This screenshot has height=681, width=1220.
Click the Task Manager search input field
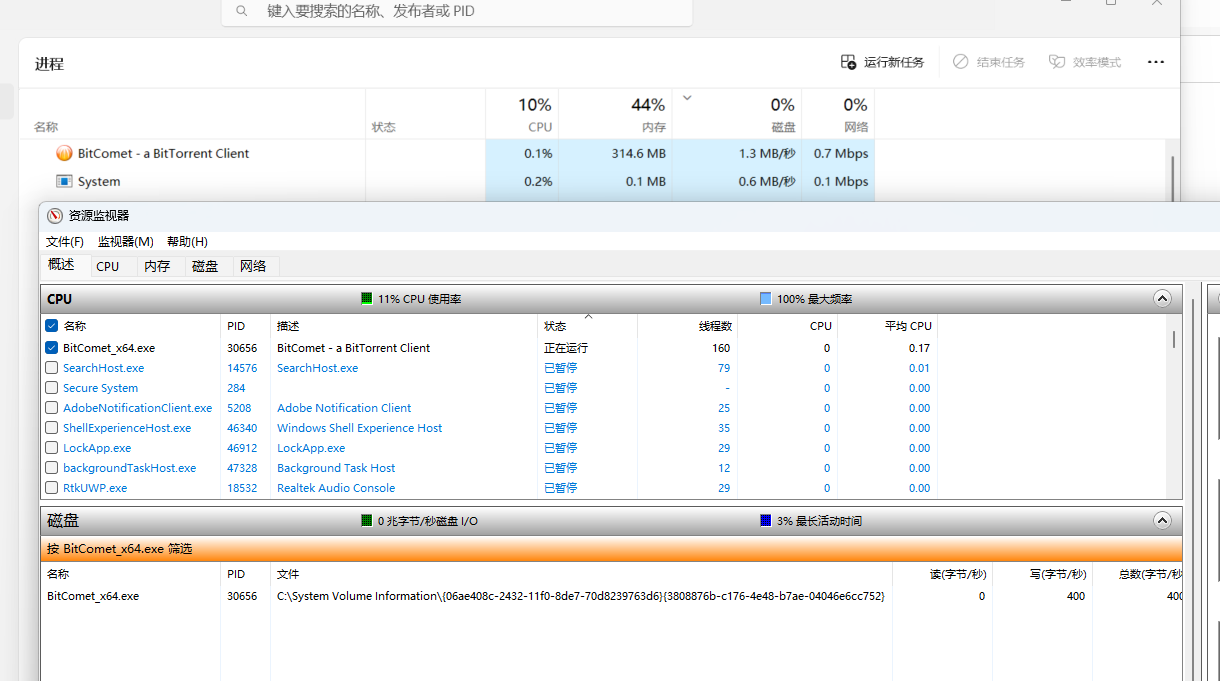point(457,11)
